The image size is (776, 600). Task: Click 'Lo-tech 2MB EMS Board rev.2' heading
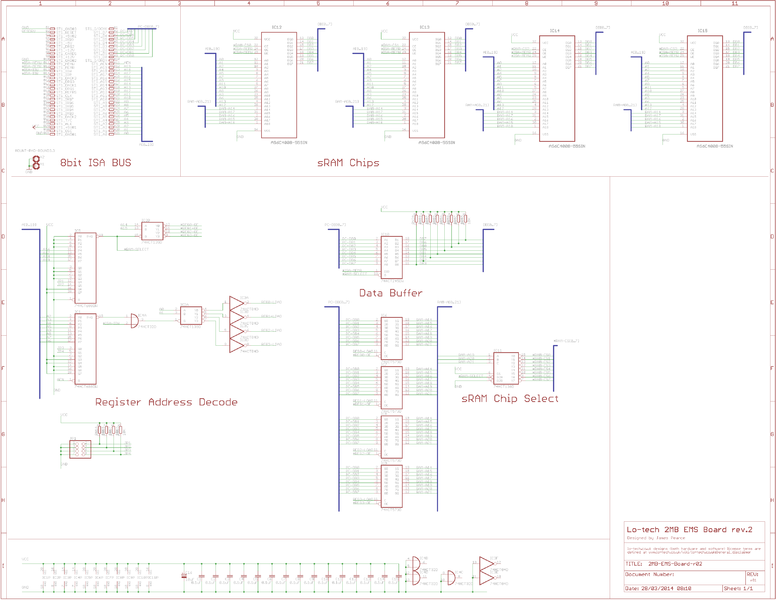[689, 530]
